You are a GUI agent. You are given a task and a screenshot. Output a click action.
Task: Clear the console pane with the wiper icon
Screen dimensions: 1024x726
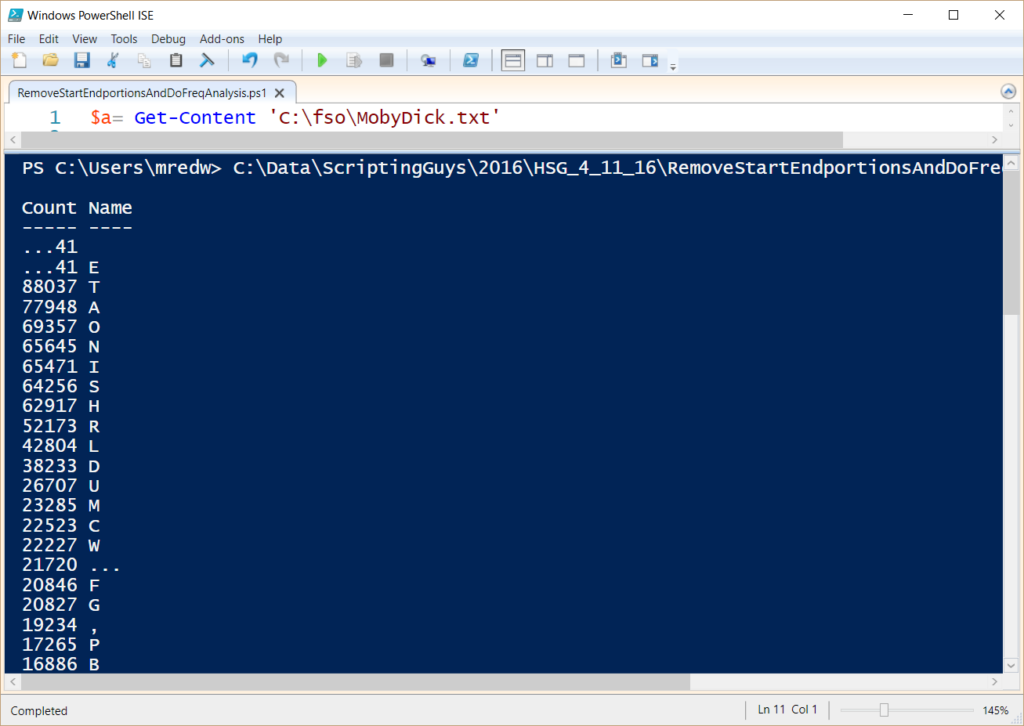[x=207, y=61]
